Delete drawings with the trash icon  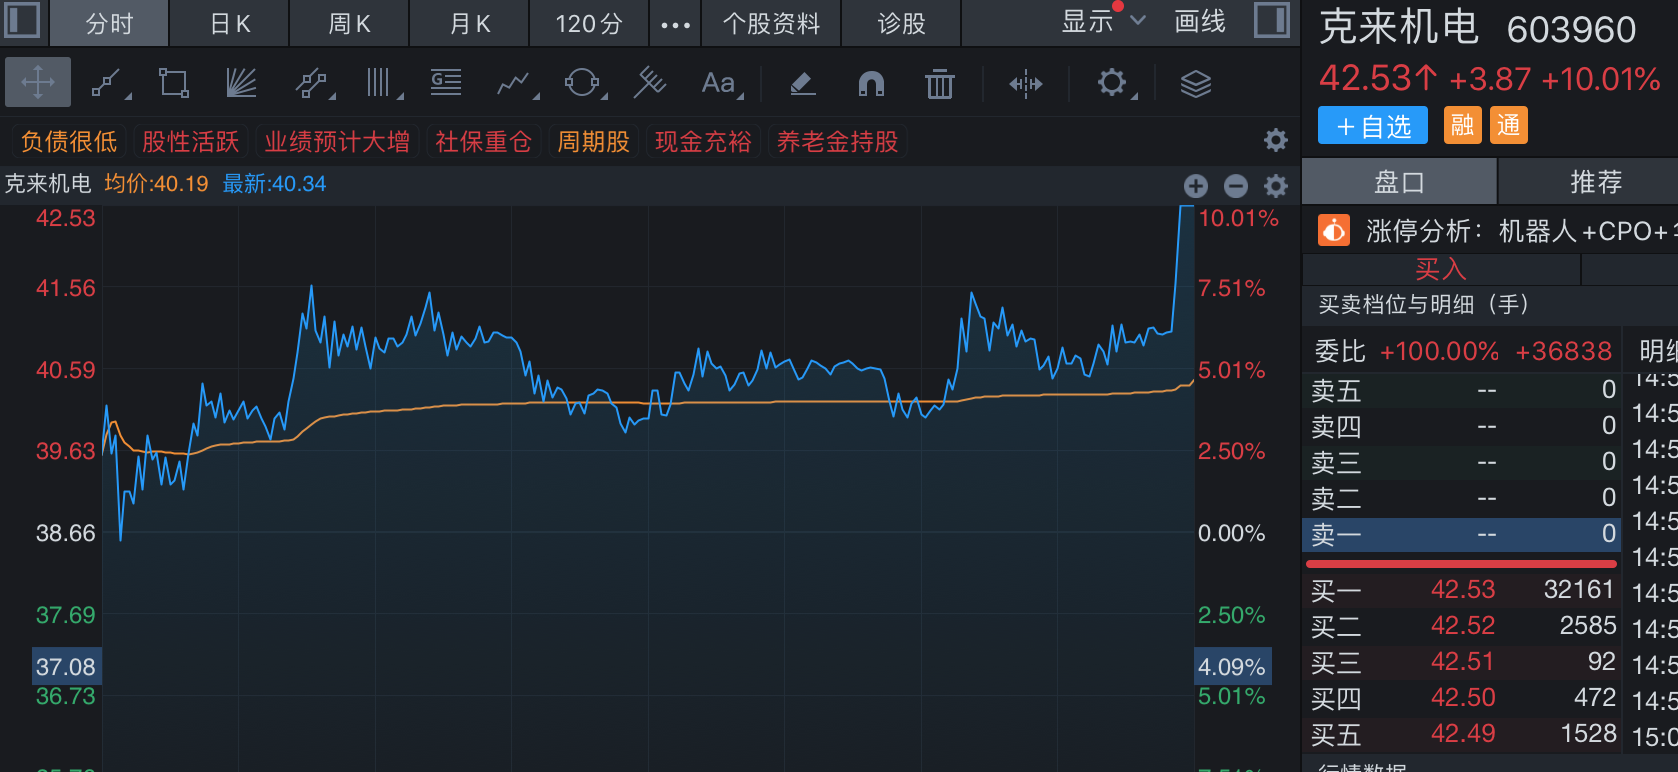[x=939, y=84]
